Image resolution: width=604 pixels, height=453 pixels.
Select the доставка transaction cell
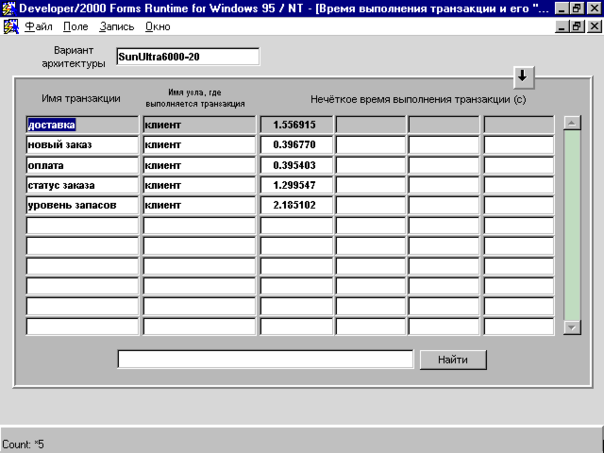coord(82,125)
